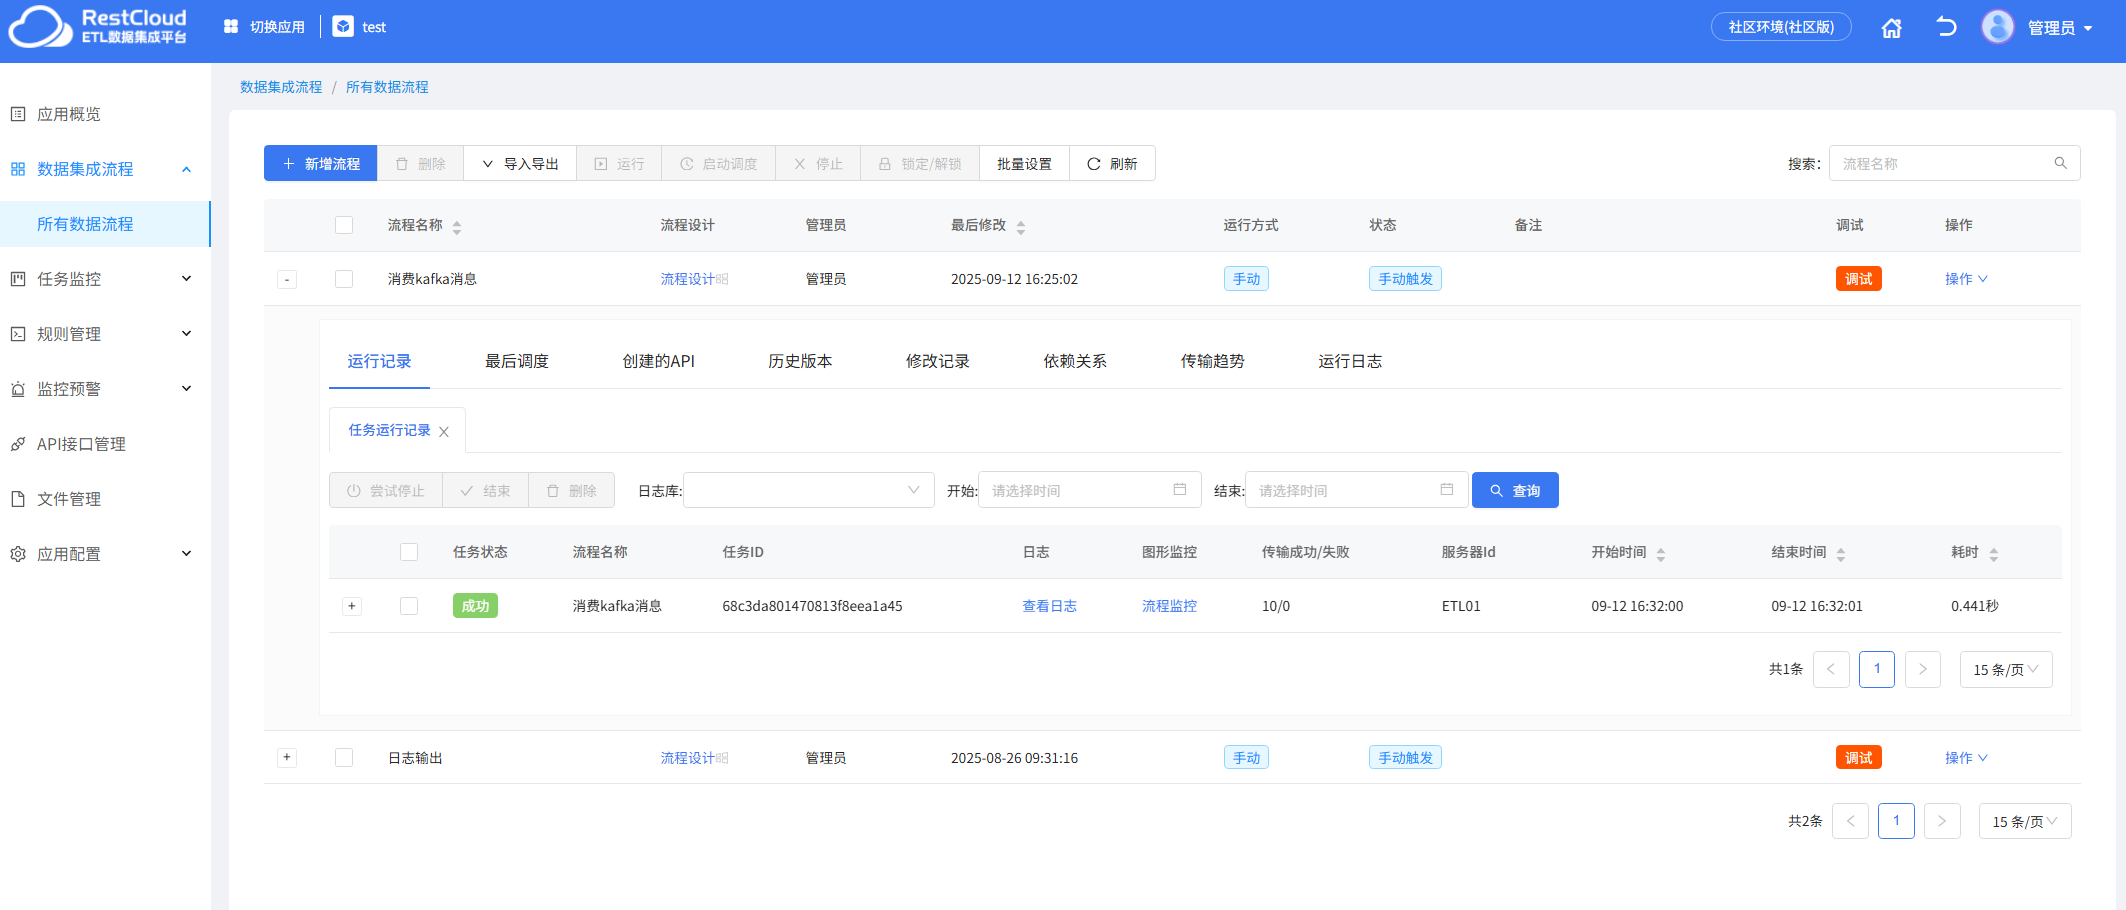Click the blue 查询 button

point(1515,490)
